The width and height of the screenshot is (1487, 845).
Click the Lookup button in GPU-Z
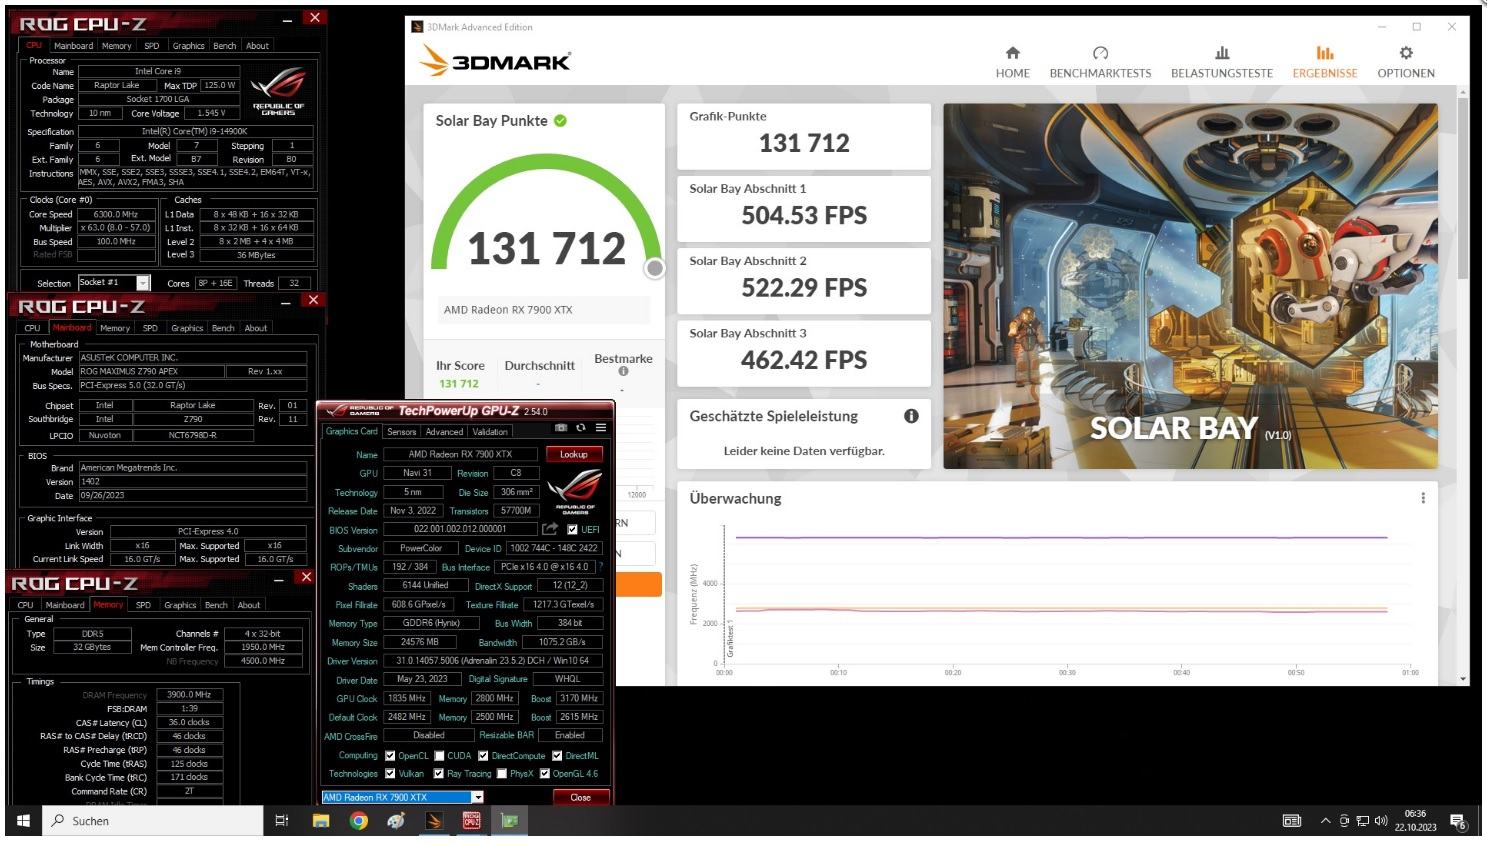point(574,454)
